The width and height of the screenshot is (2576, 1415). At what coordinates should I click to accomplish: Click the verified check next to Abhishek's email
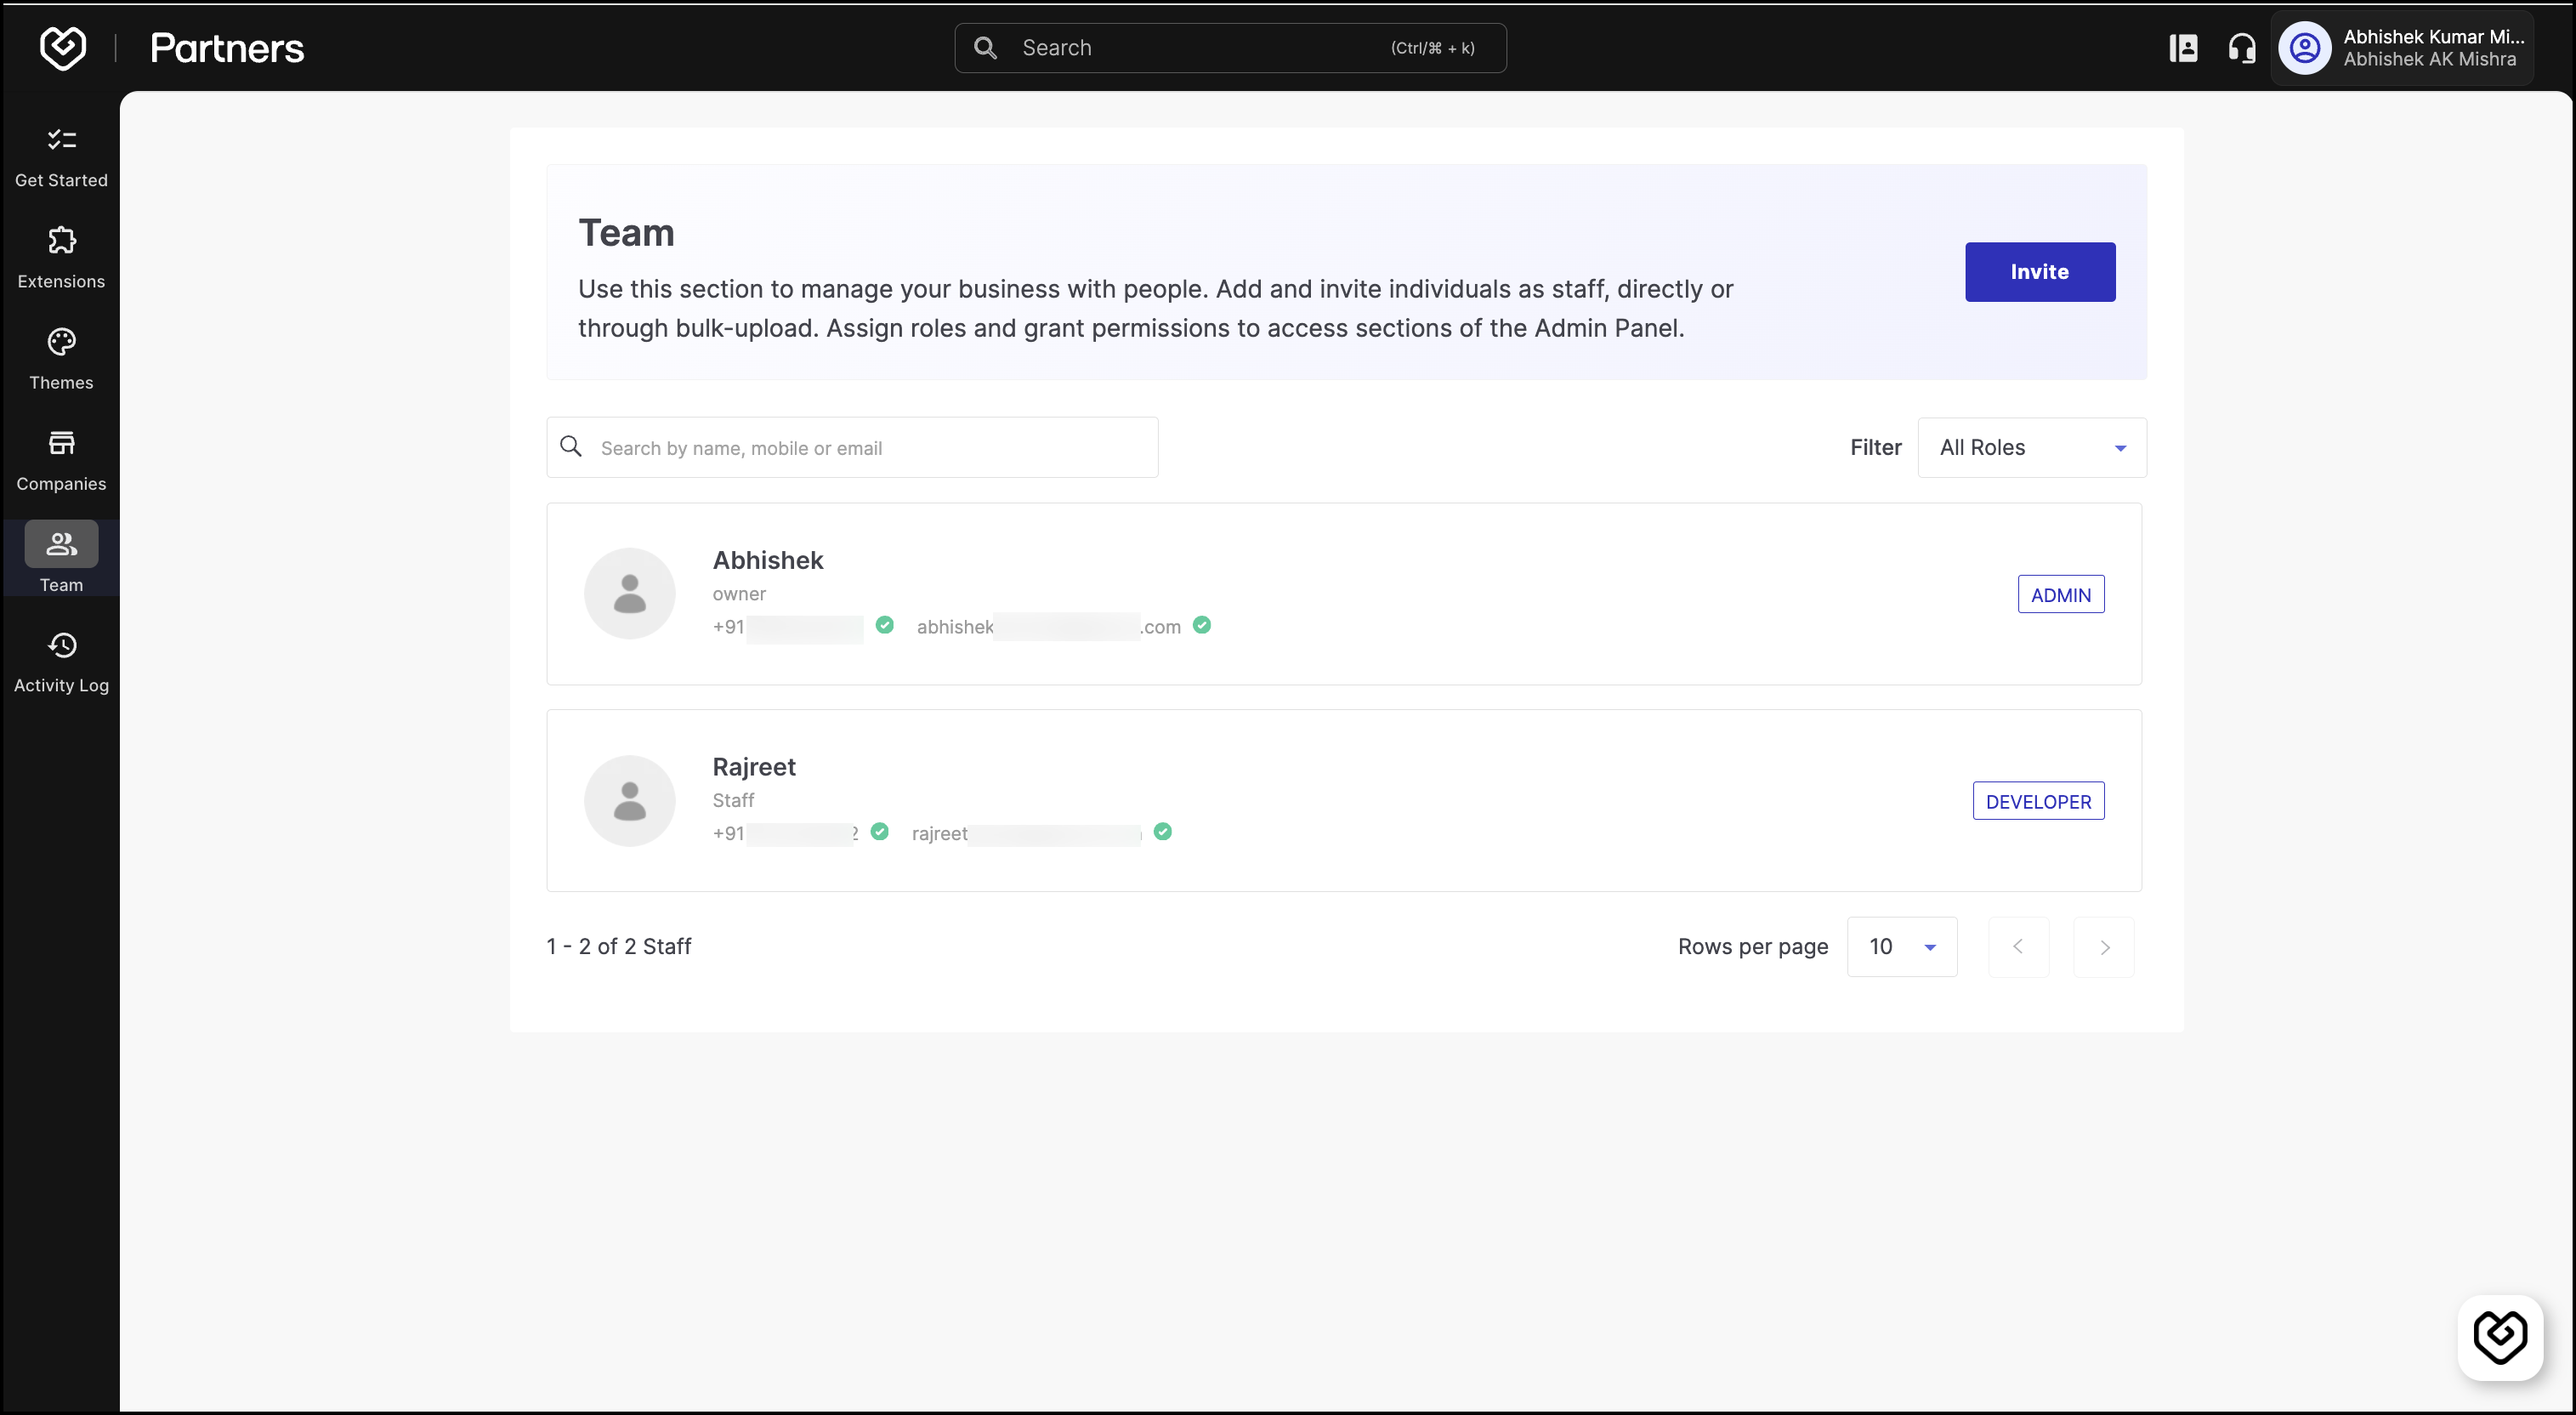1202,625
